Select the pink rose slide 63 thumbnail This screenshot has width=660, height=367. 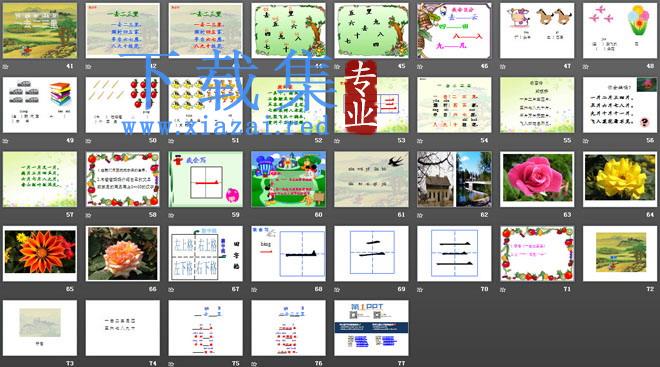[x=537, y=179]
